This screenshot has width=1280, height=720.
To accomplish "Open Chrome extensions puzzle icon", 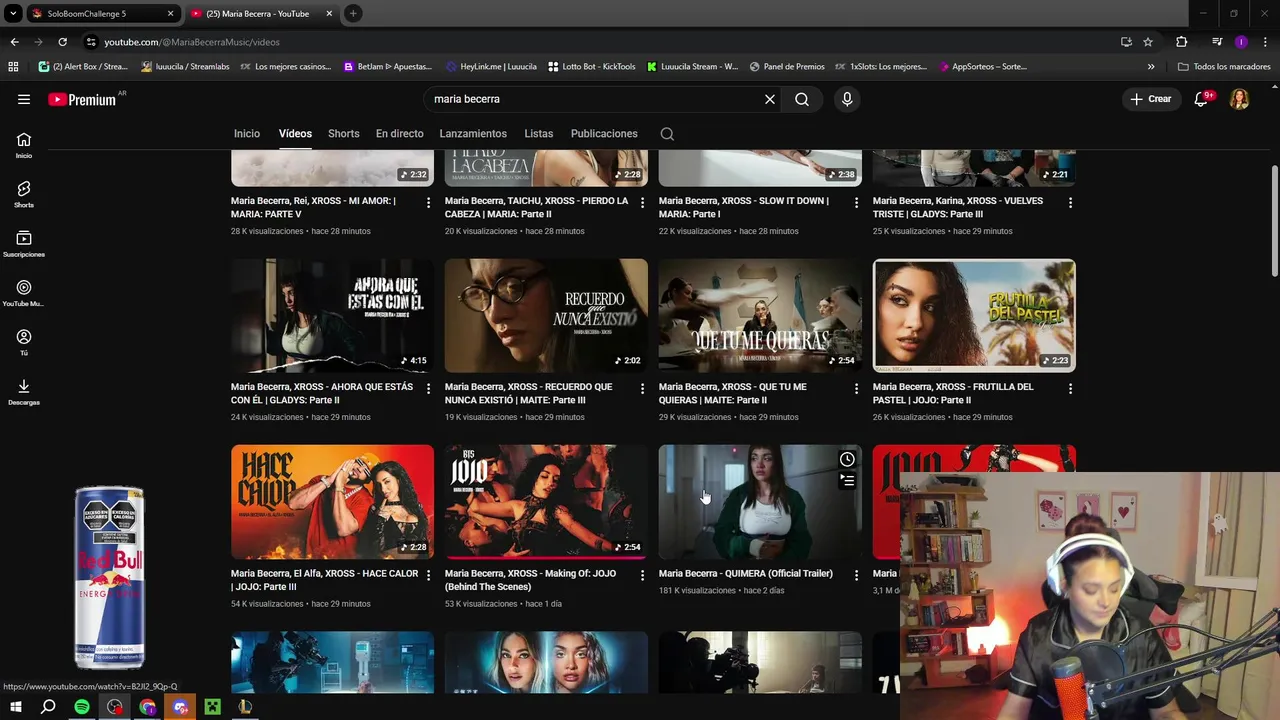I will tap(1181, 42).
